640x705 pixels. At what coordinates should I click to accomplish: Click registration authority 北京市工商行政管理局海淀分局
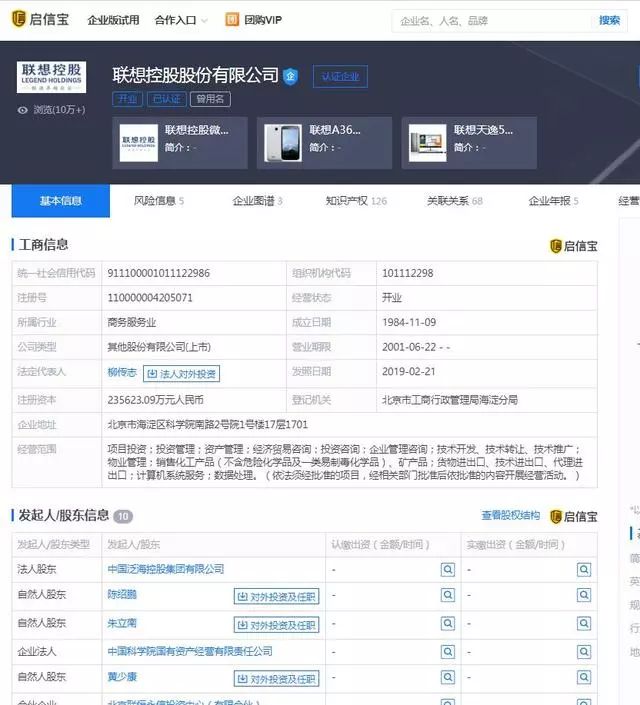coord(450,400)
